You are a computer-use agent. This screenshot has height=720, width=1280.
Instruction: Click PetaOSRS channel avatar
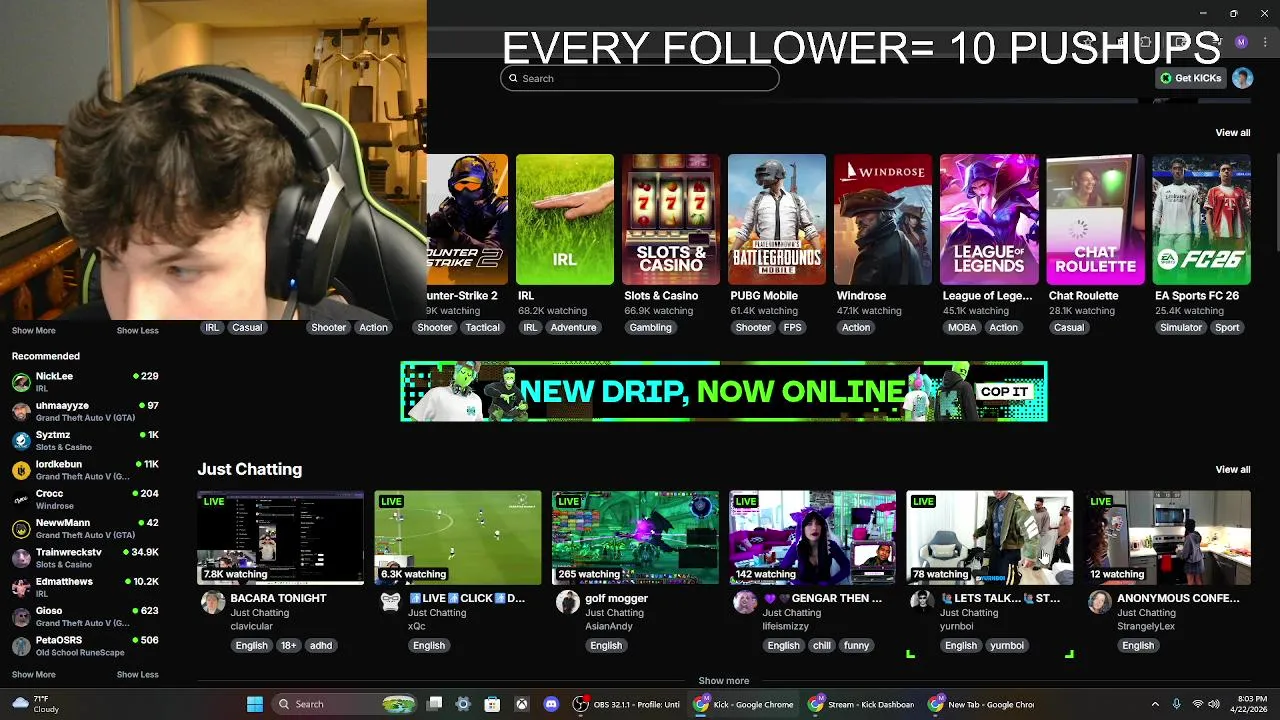[21, 645]
